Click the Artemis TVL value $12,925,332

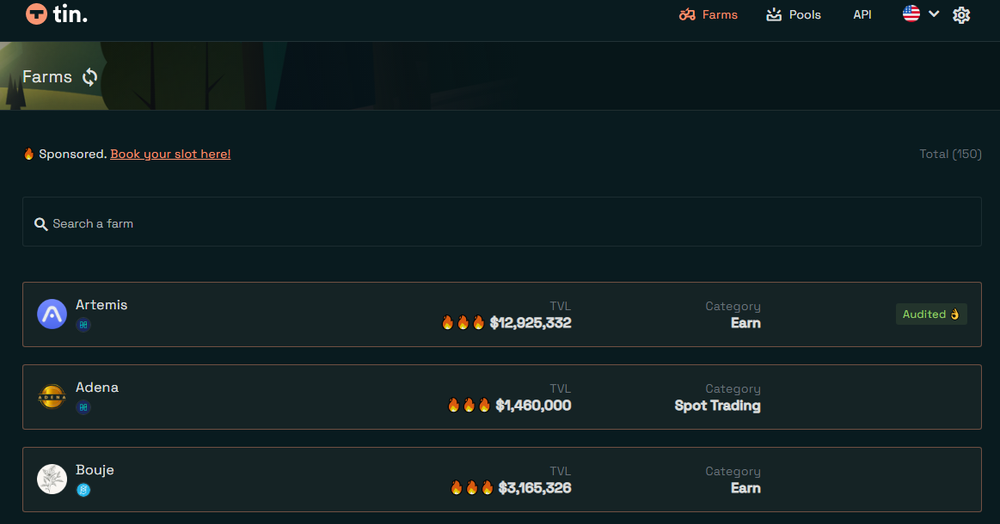530,323
